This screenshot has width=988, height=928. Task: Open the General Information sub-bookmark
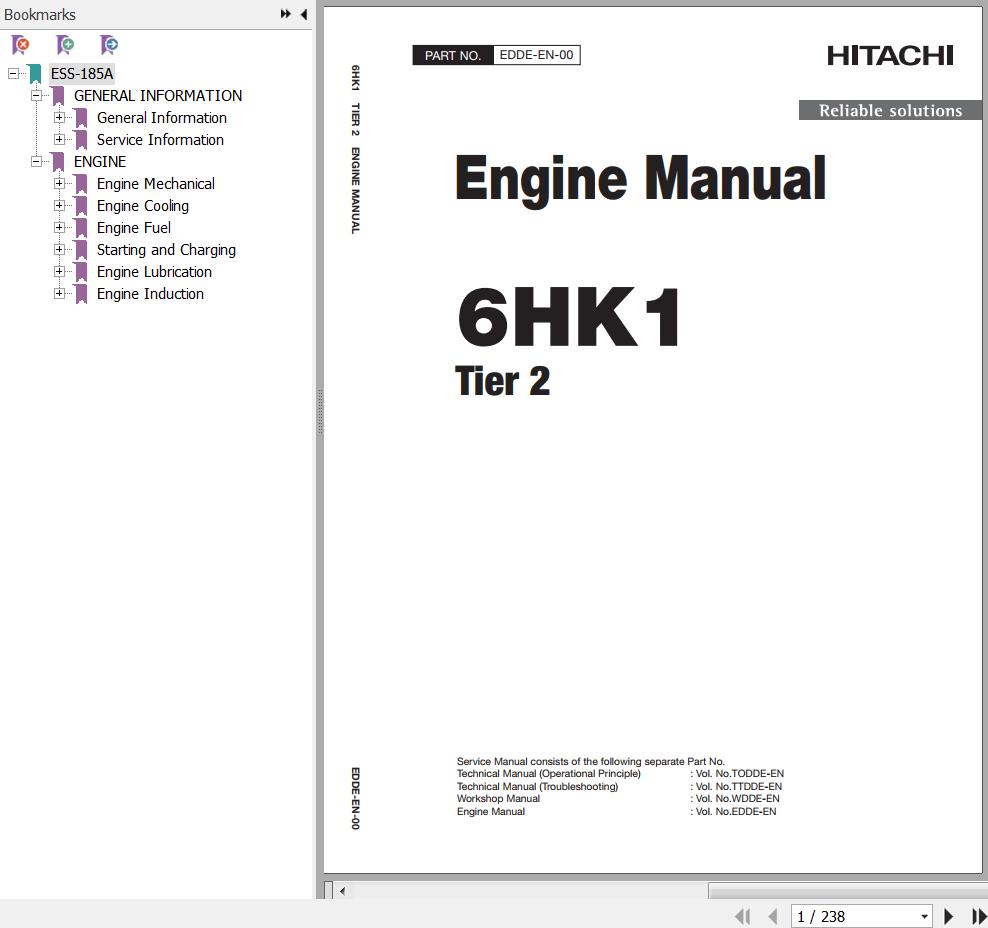tap(162, 118)
